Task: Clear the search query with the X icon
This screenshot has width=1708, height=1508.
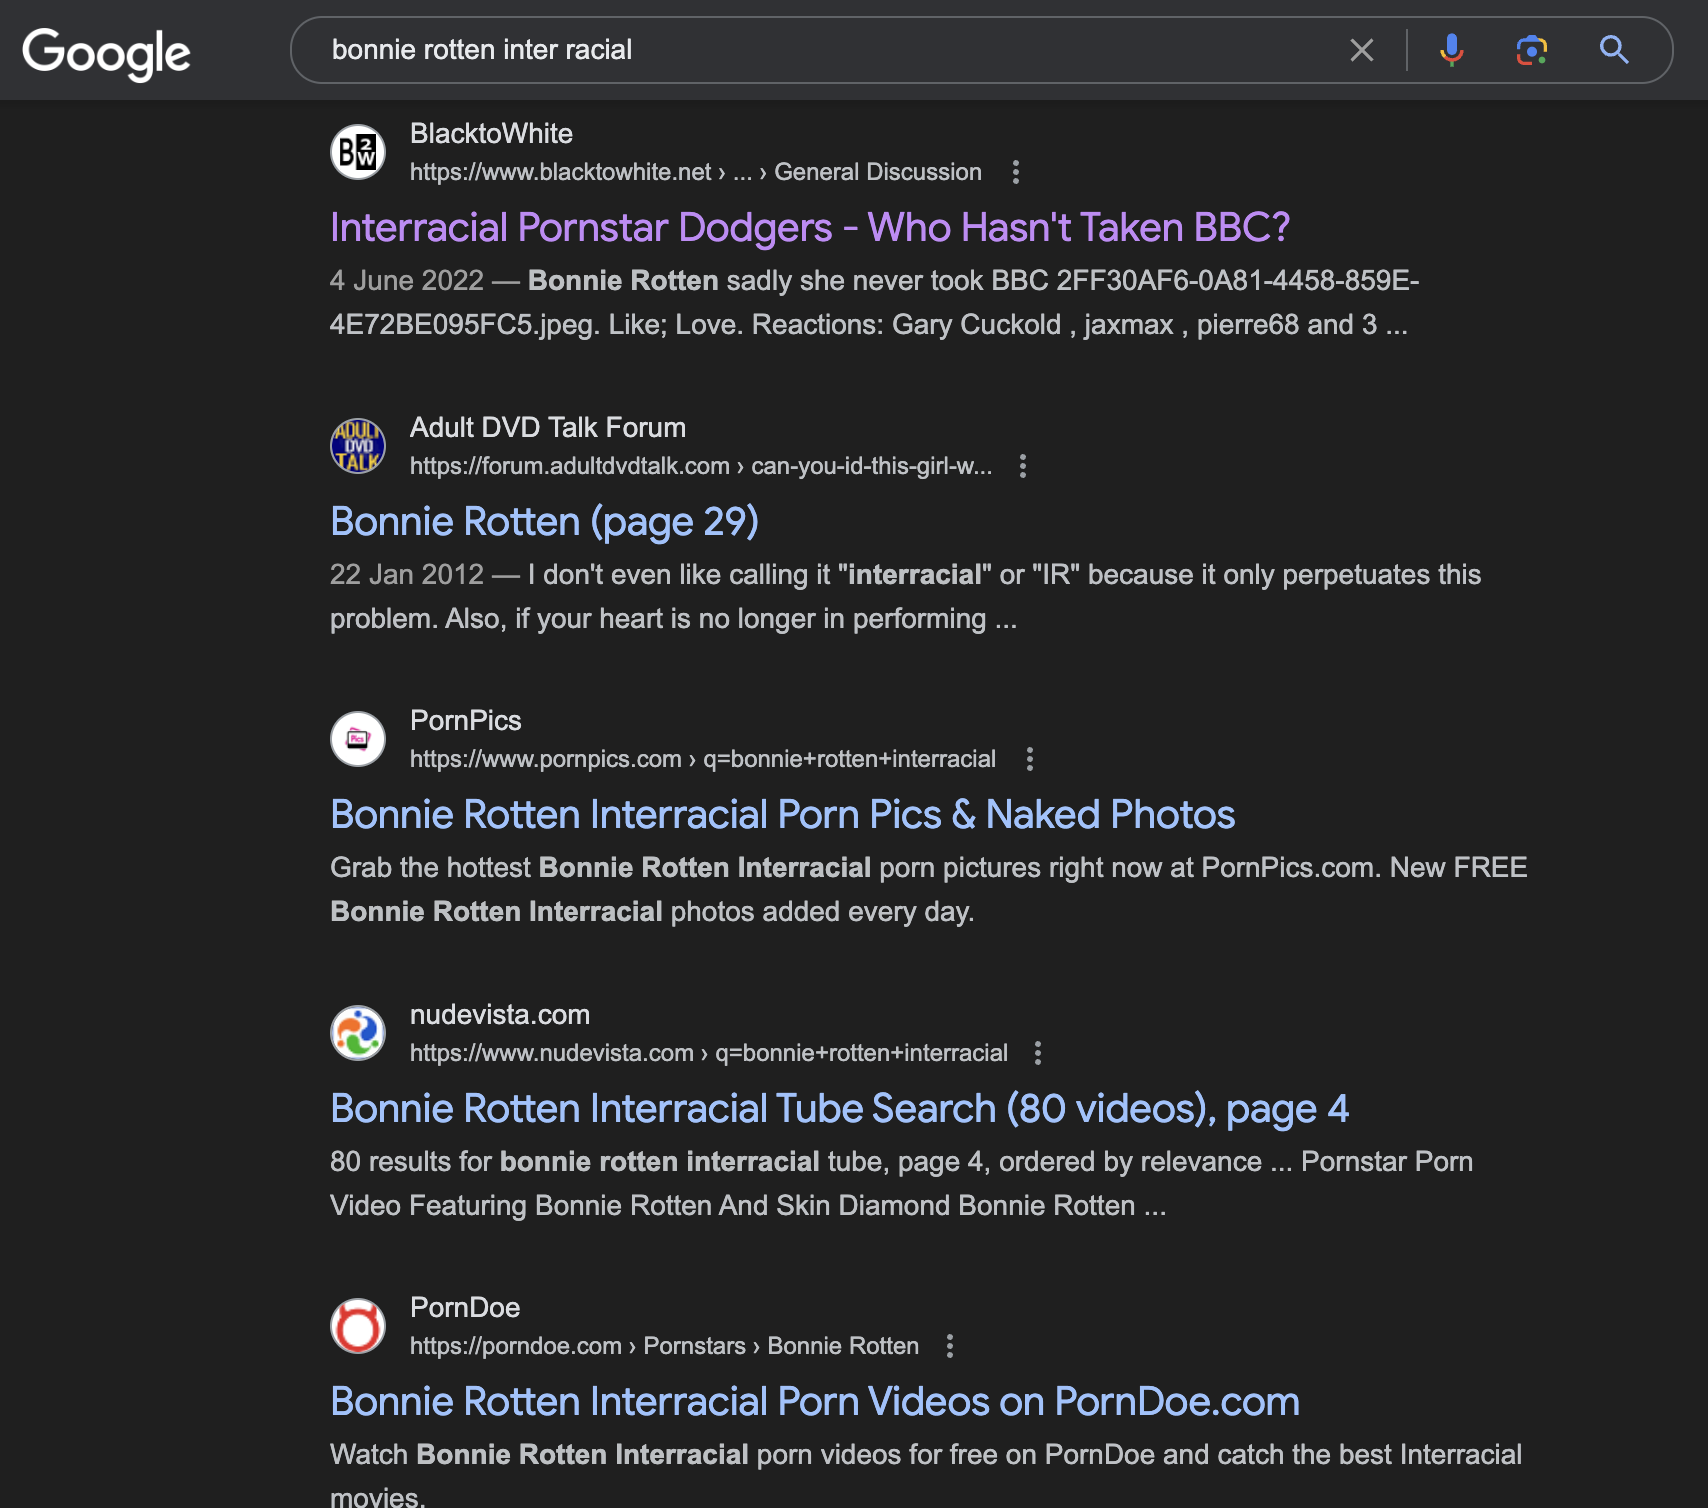Action: [1361, 50]
